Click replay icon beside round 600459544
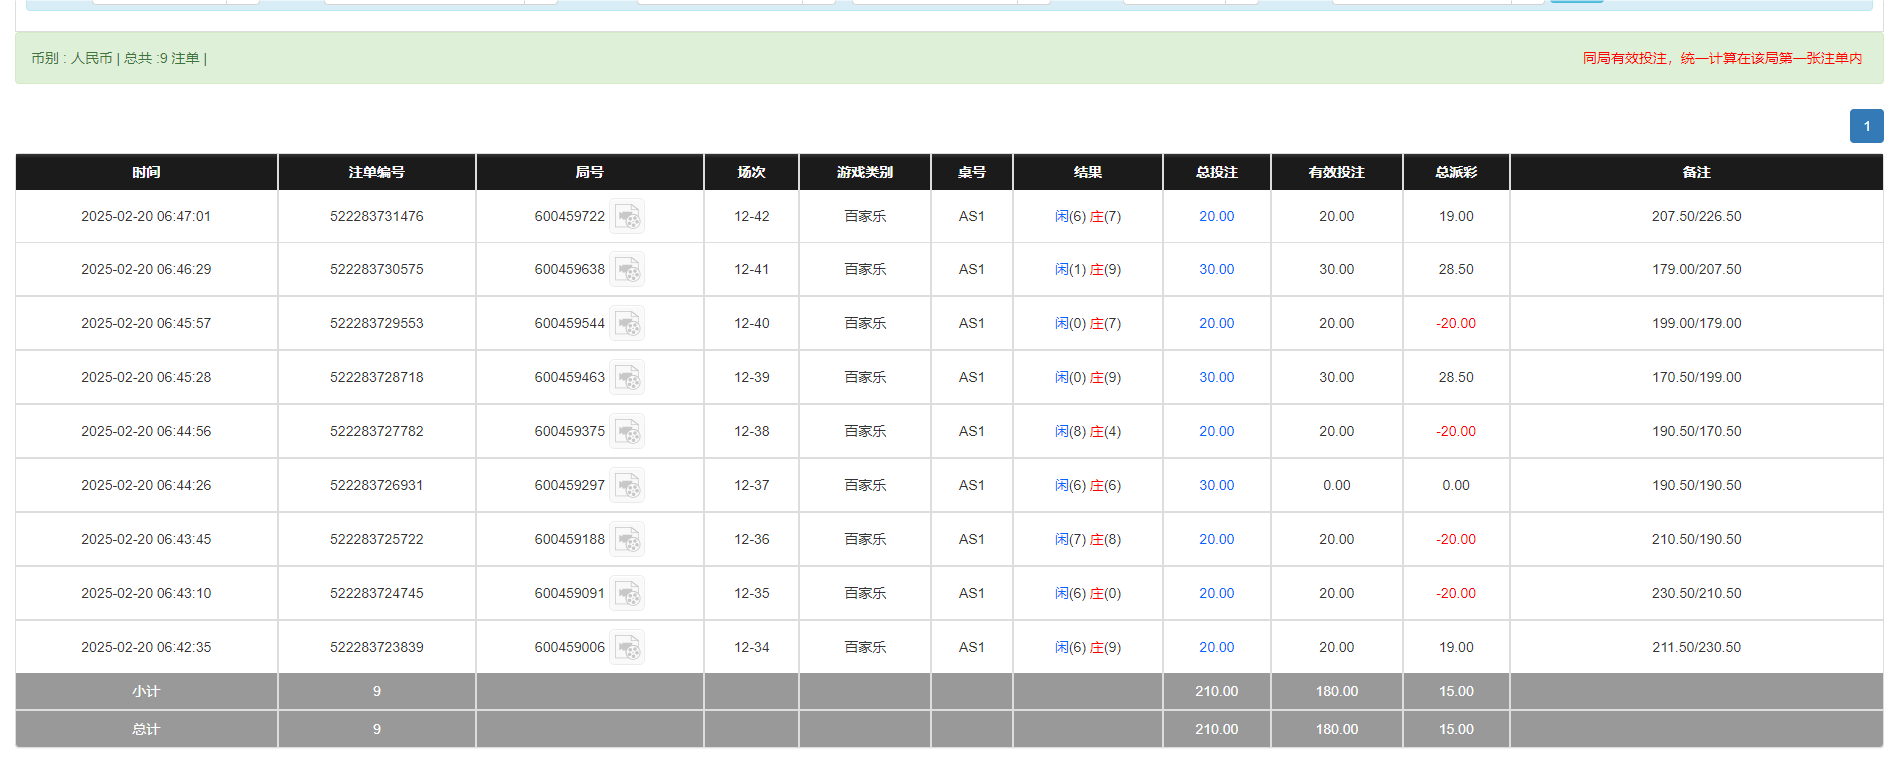Image resolution: width=1899 pixels, height=772 pixels. click(627, 324)
